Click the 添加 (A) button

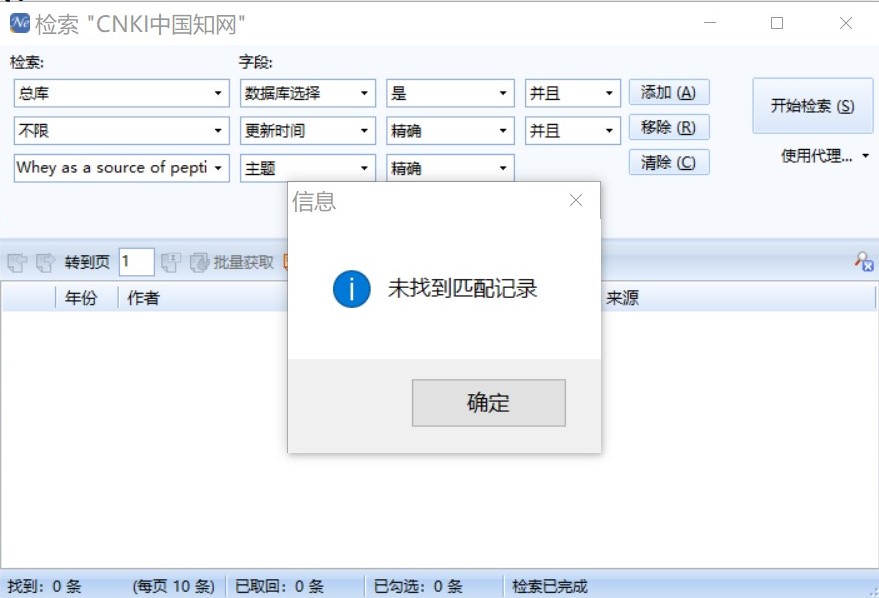(669, 92)
